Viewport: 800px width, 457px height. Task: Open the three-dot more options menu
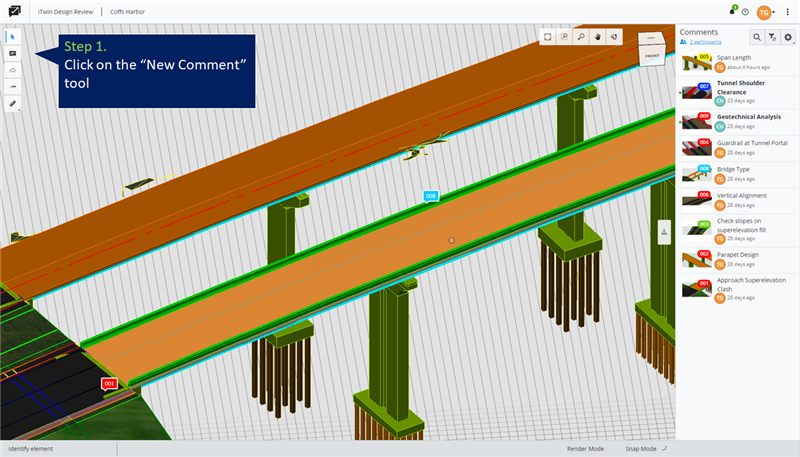coord(788,12)
